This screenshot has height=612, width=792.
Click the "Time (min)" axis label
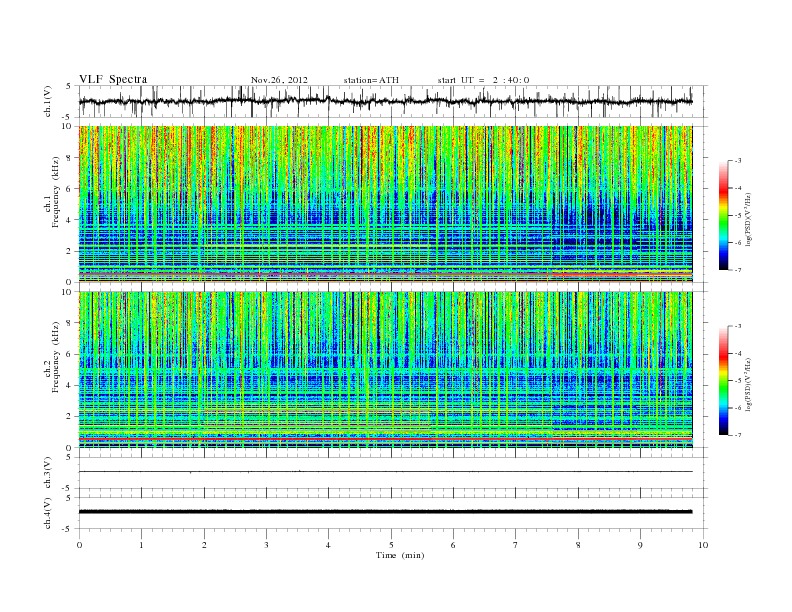(x=400, y=555)
